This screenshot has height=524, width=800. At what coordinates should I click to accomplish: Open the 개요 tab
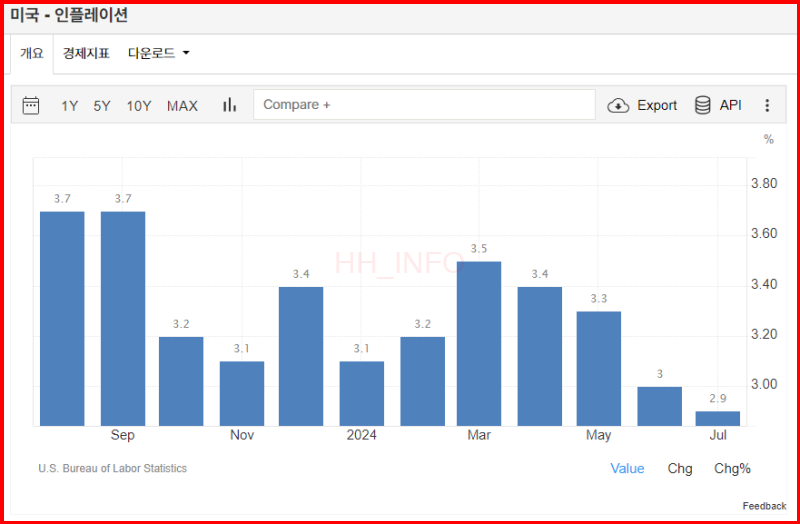[x=32, y=53]
